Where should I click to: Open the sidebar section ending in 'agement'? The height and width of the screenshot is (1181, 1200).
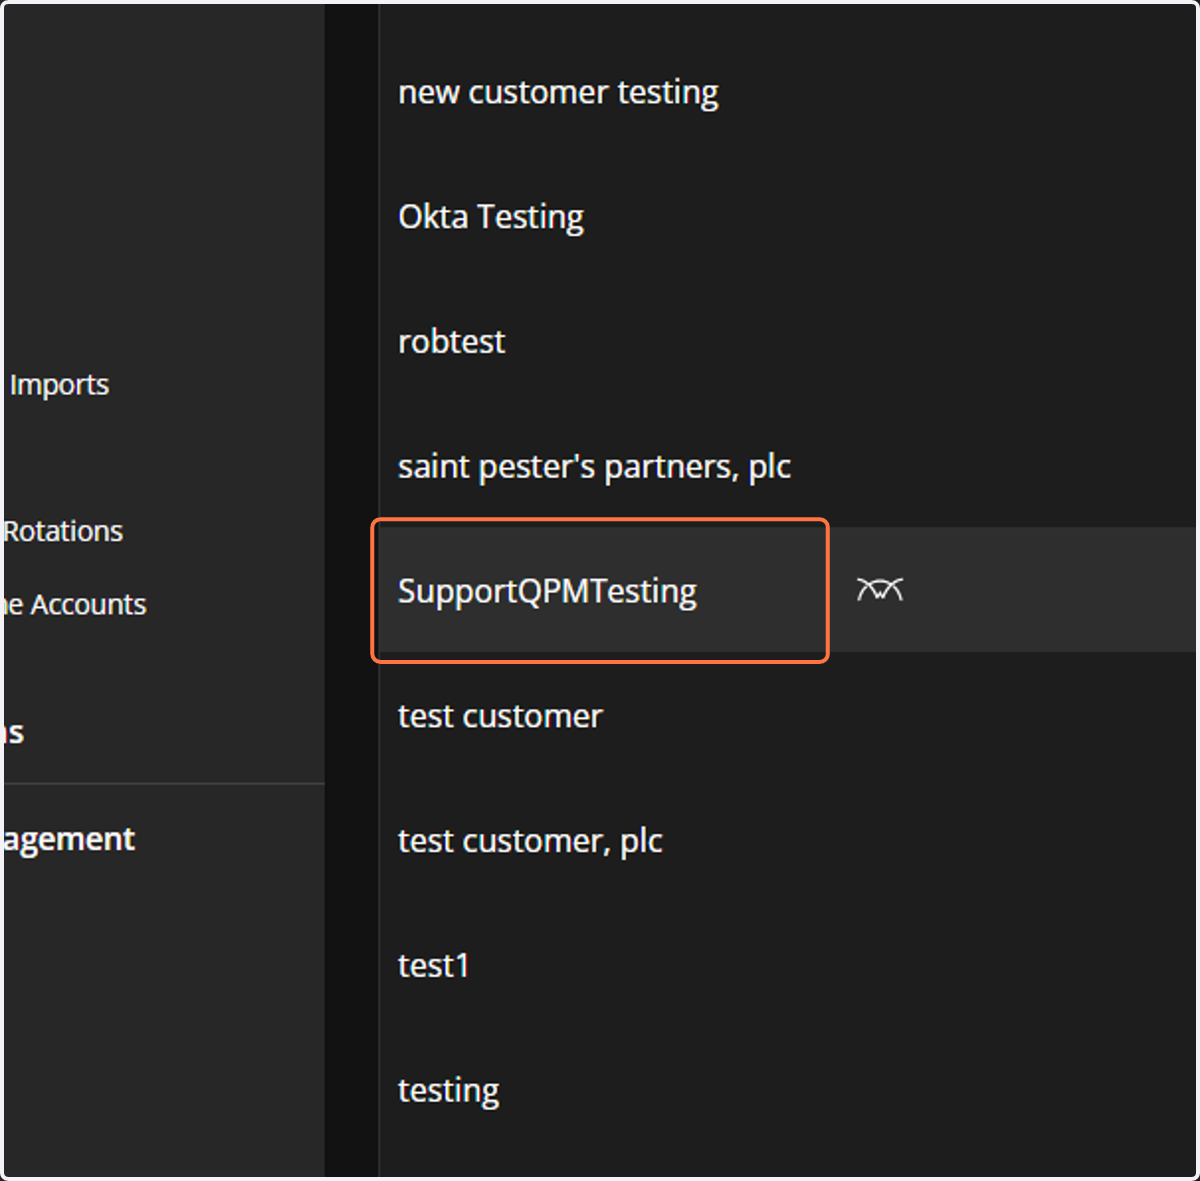point(69,840)
